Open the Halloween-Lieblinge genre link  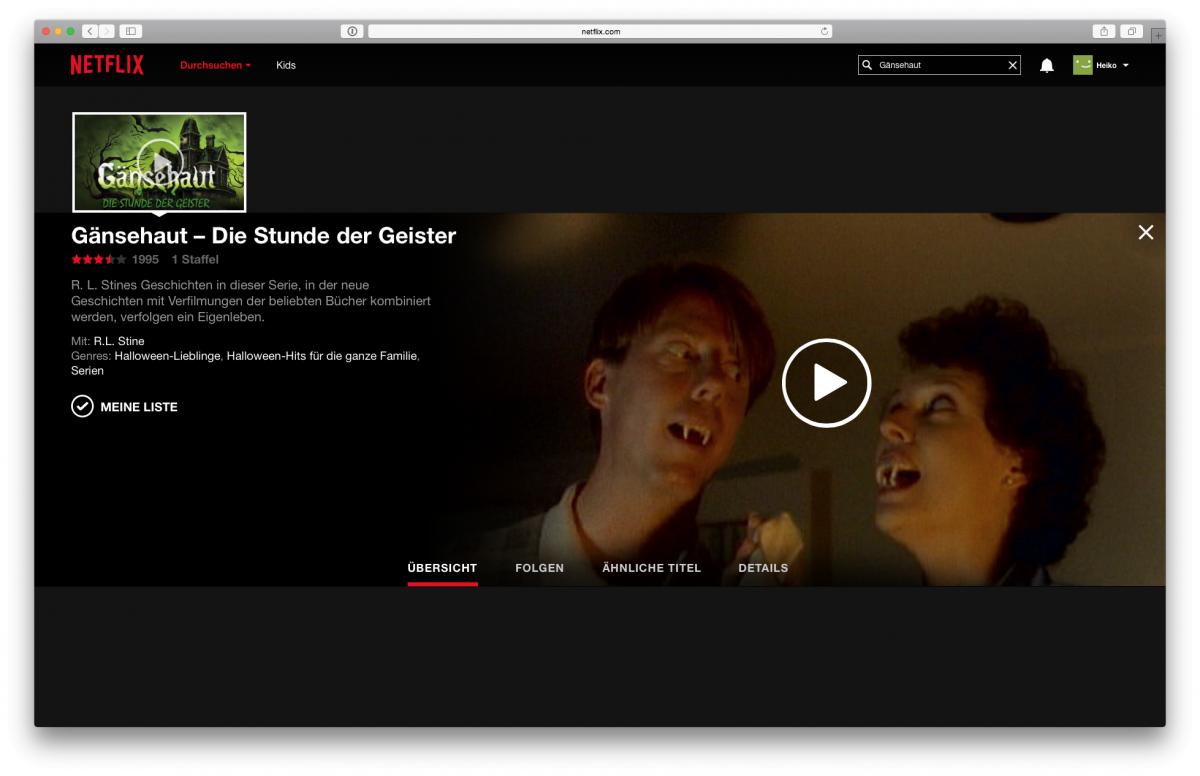point(167,355)
